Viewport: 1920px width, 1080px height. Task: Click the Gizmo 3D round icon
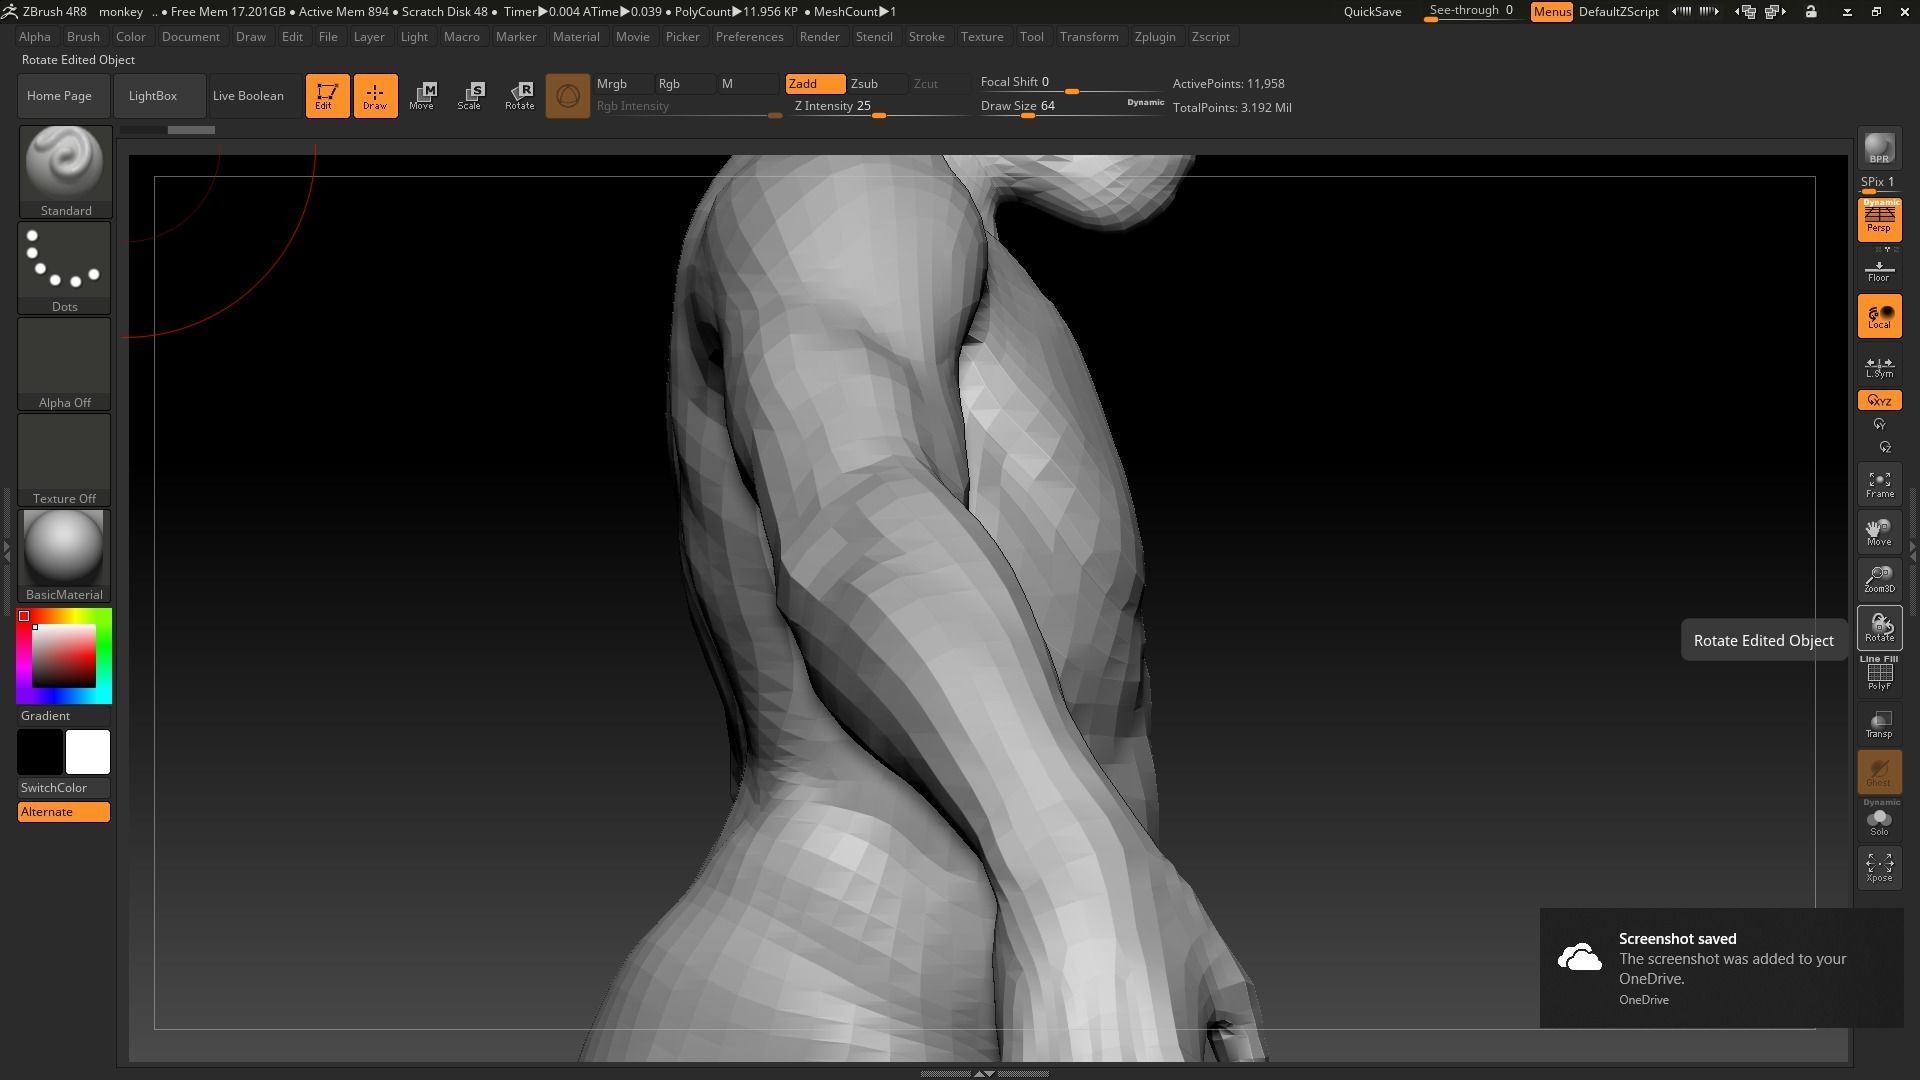pyautogui.click(x=567, y=96)
